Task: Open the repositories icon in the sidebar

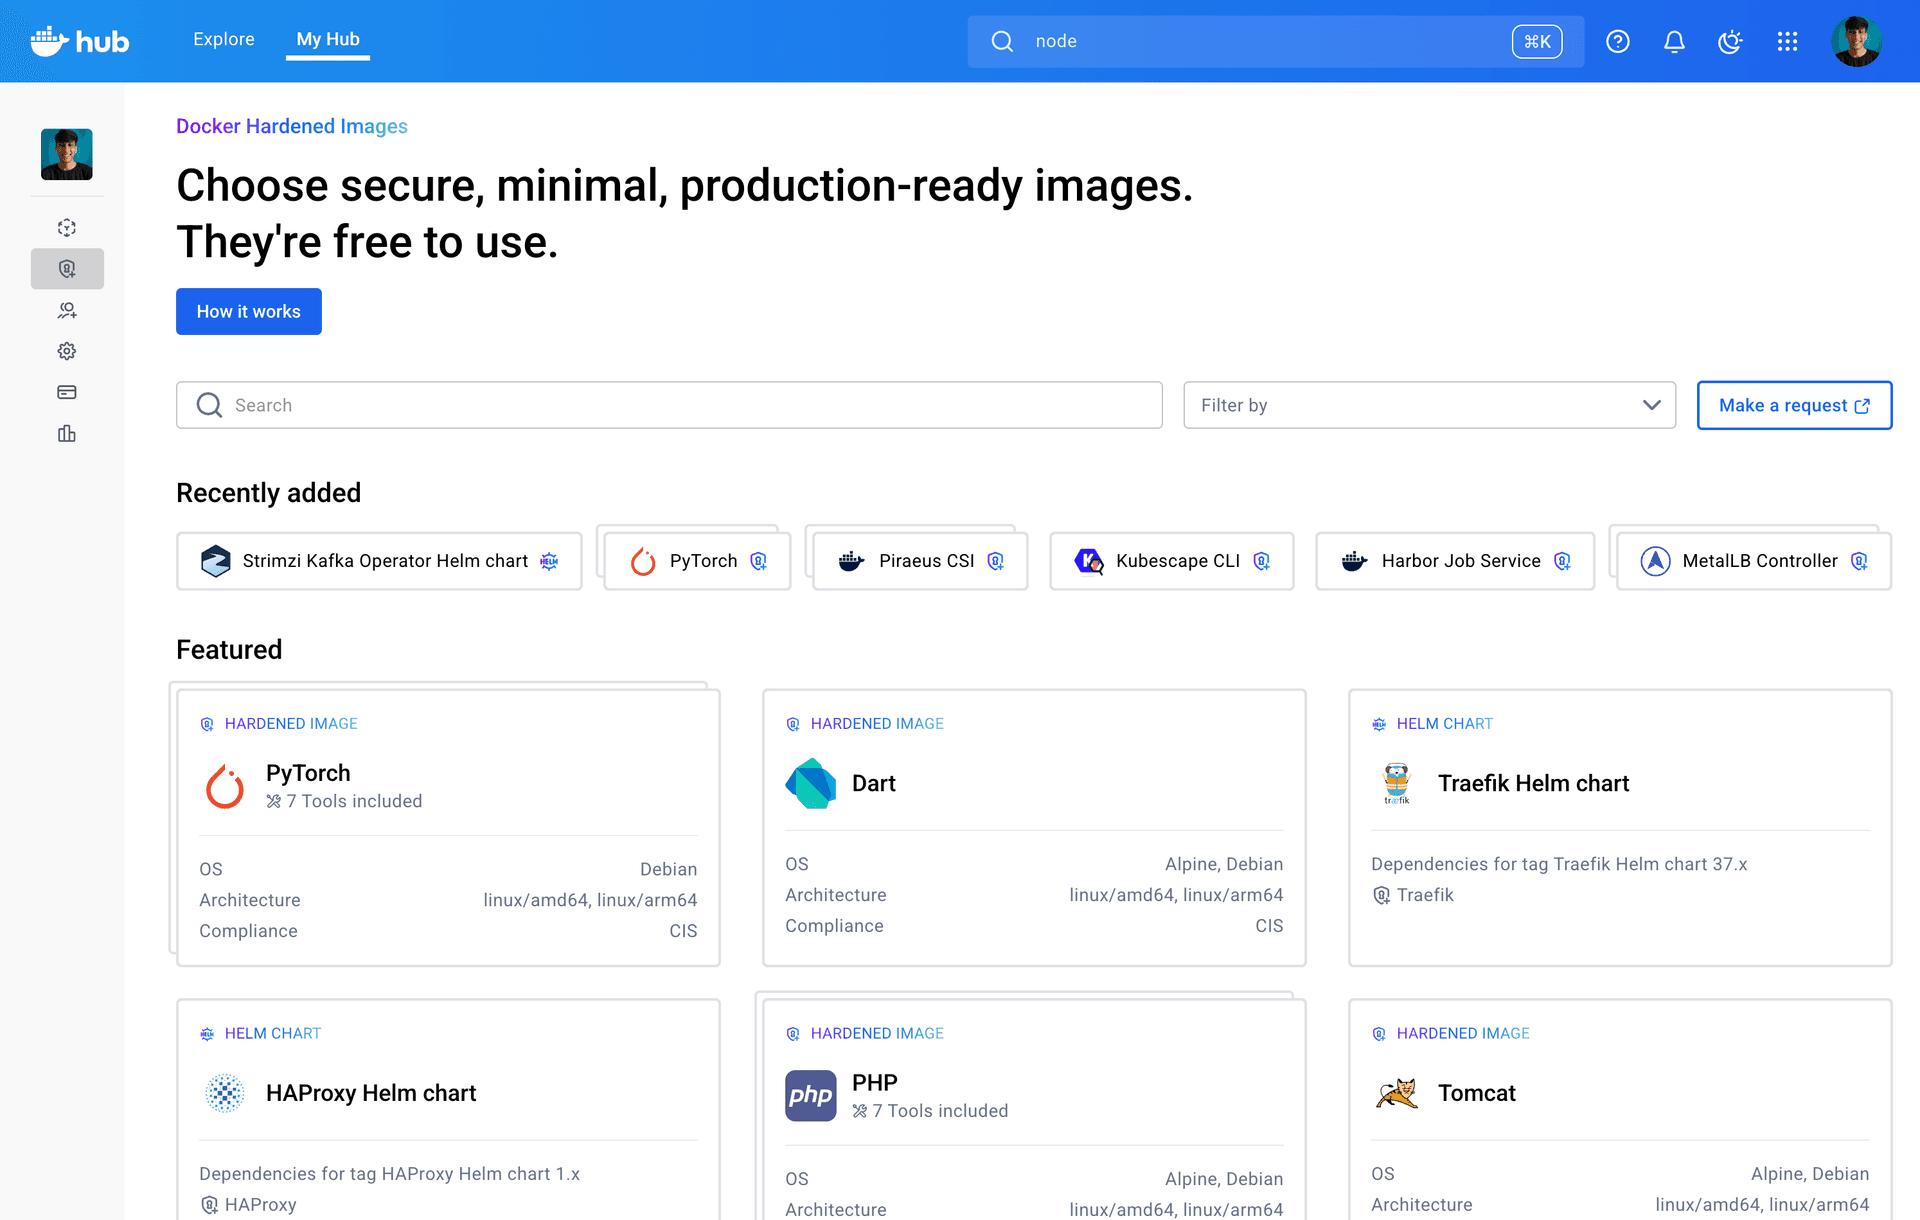Action: pos(67,228)
